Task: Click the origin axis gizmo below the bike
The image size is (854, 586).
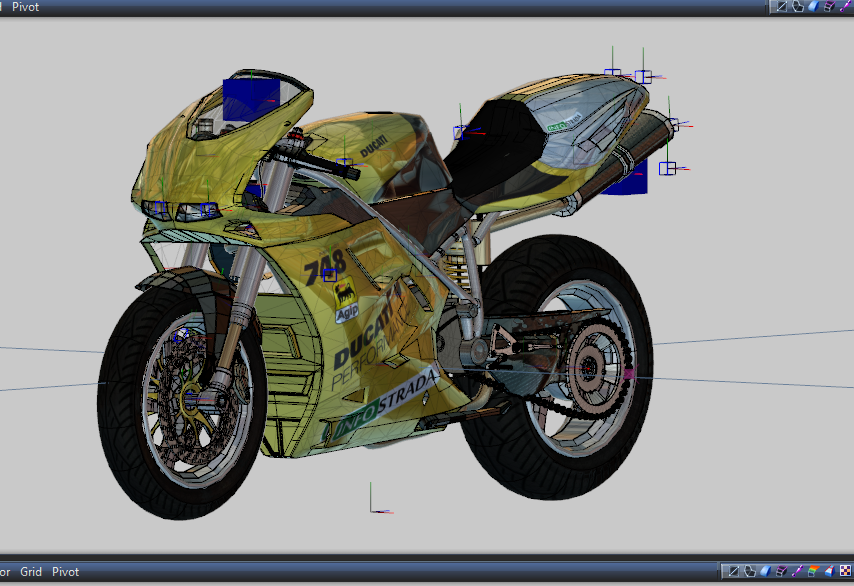Action: (x=380, y=498)
